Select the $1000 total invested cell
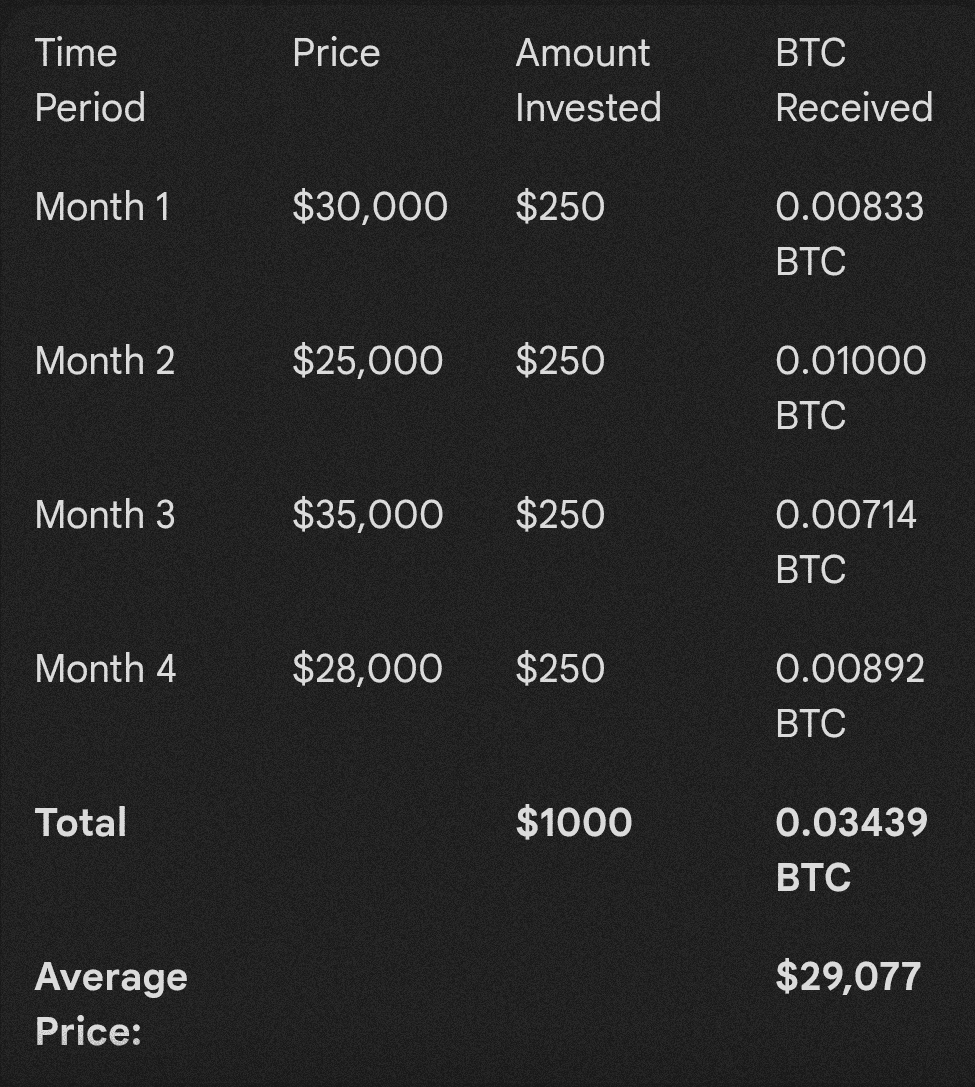The image size is (975, 1087). pyautogui.click(x=573, y=823)
